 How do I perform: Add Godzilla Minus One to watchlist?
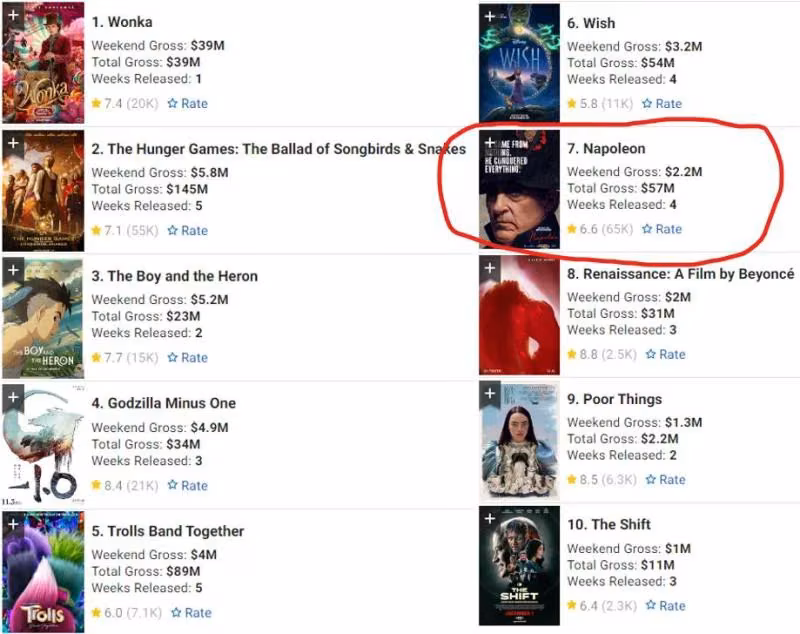13,397
